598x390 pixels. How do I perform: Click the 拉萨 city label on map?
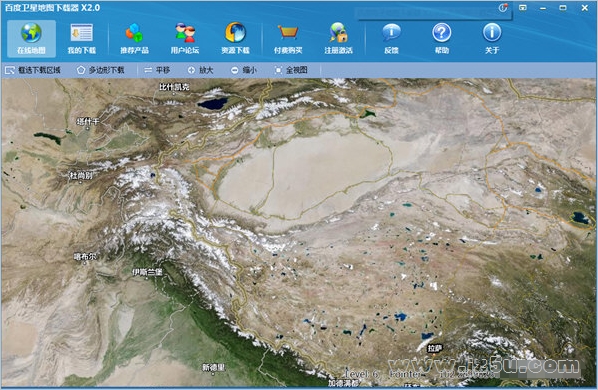tap(434, 348)
